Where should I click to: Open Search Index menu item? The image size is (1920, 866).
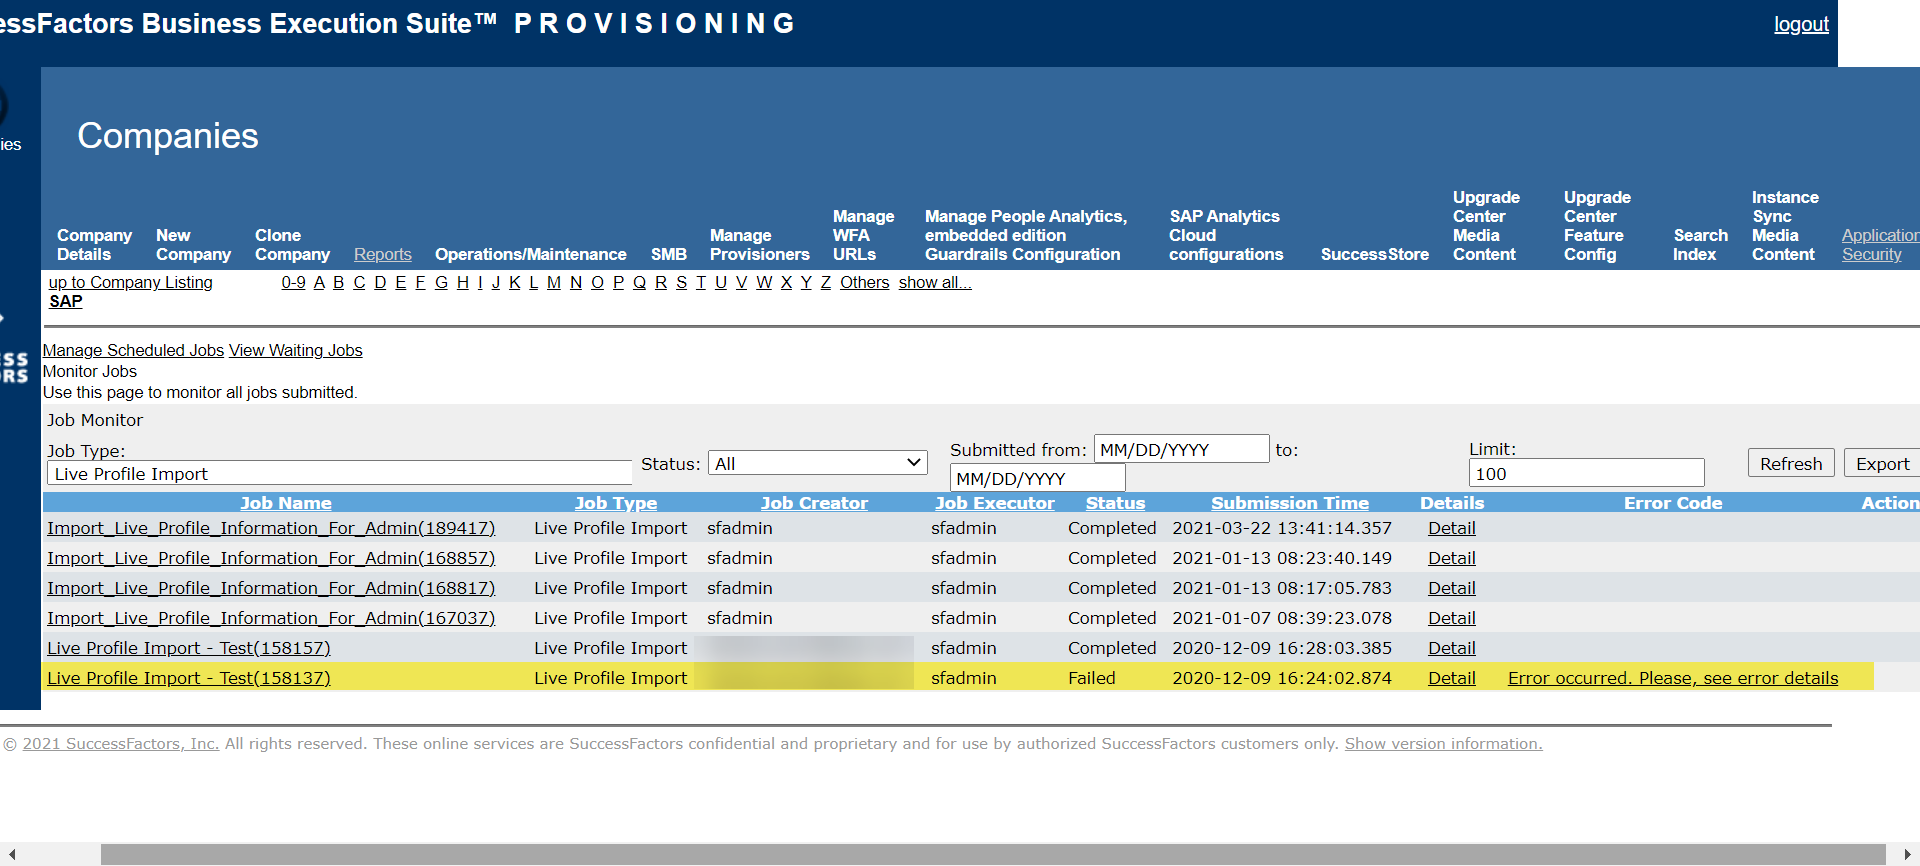click(1700, 245)
